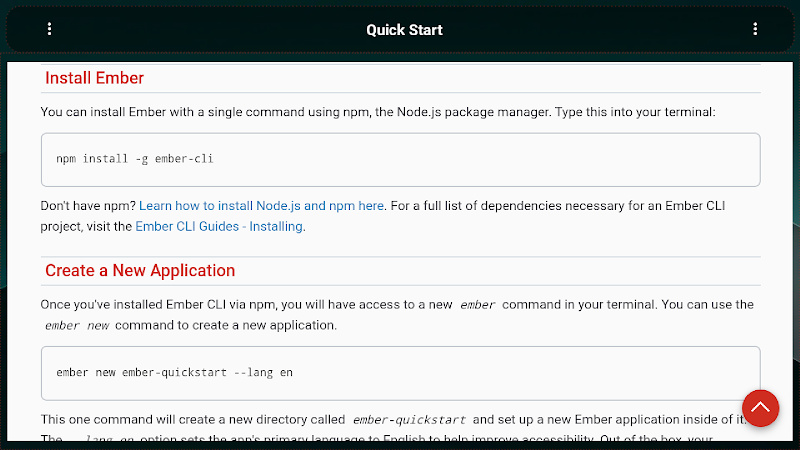Click the 'Quick Start' page title
The image size is (800, 450).
click(x=404, y=30)
